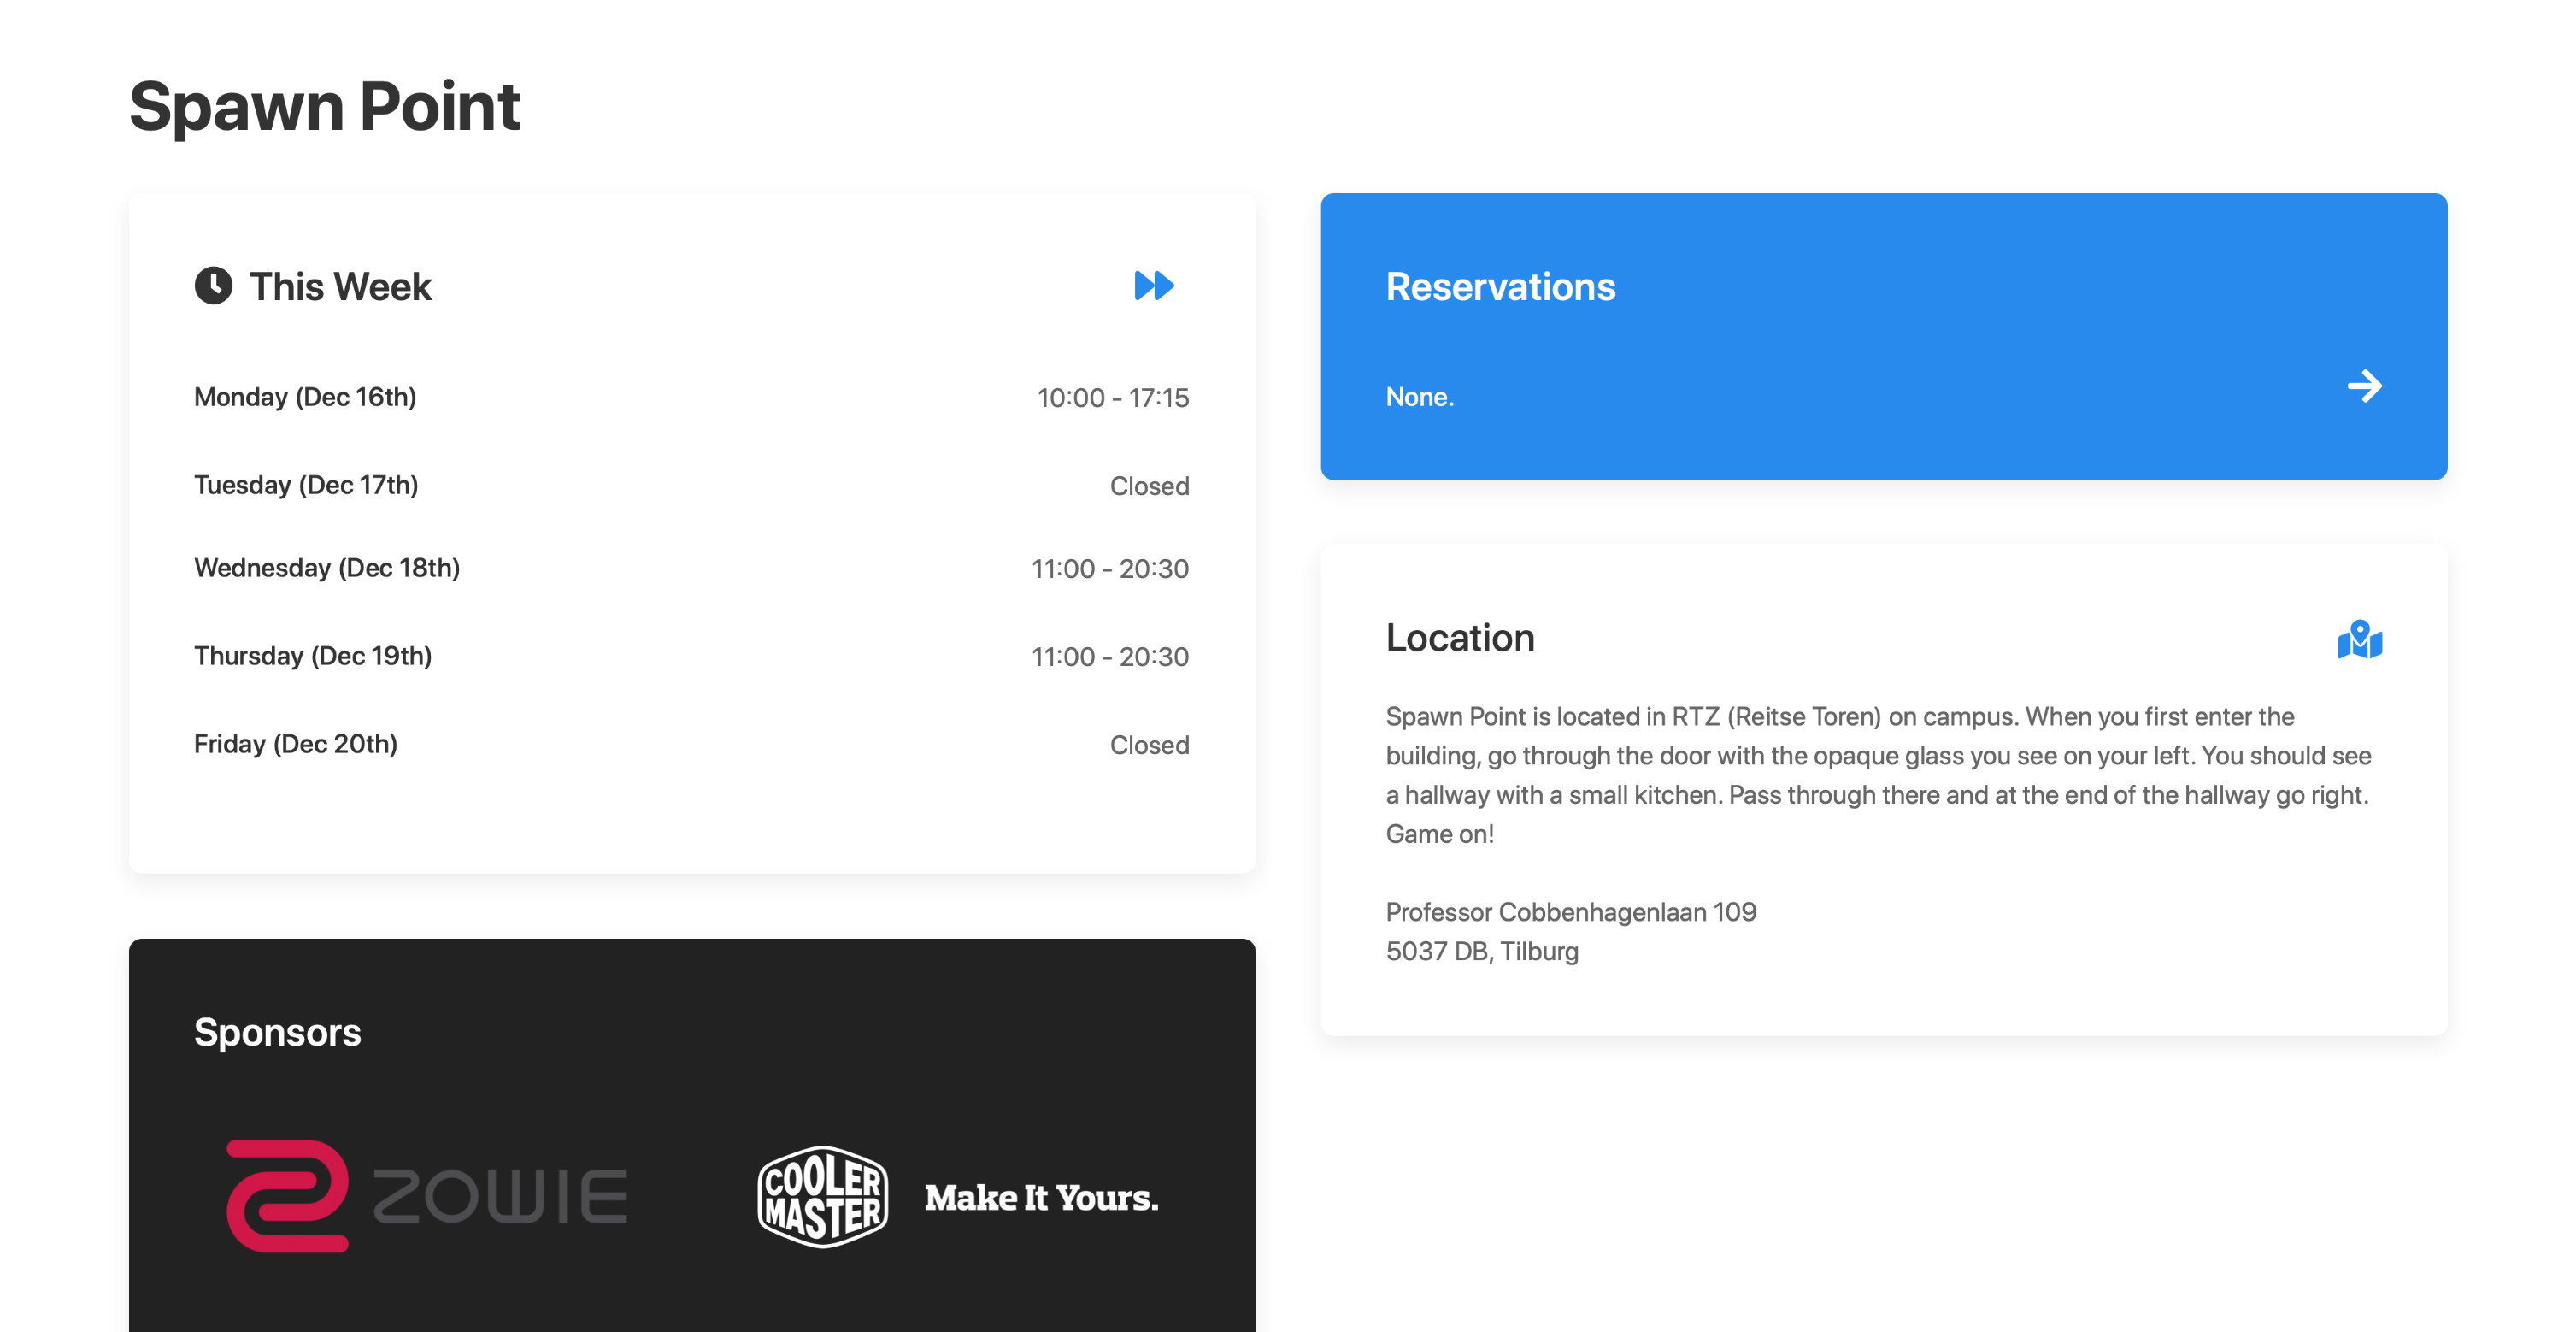Click the ZOWIE wordmark text

500,1197
